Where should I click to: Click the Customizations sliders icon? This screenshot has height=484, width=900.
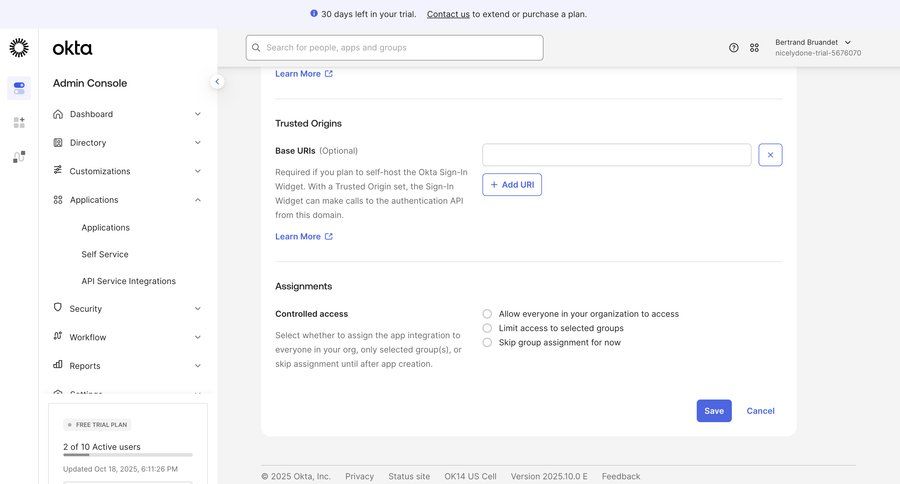point(58,171)
